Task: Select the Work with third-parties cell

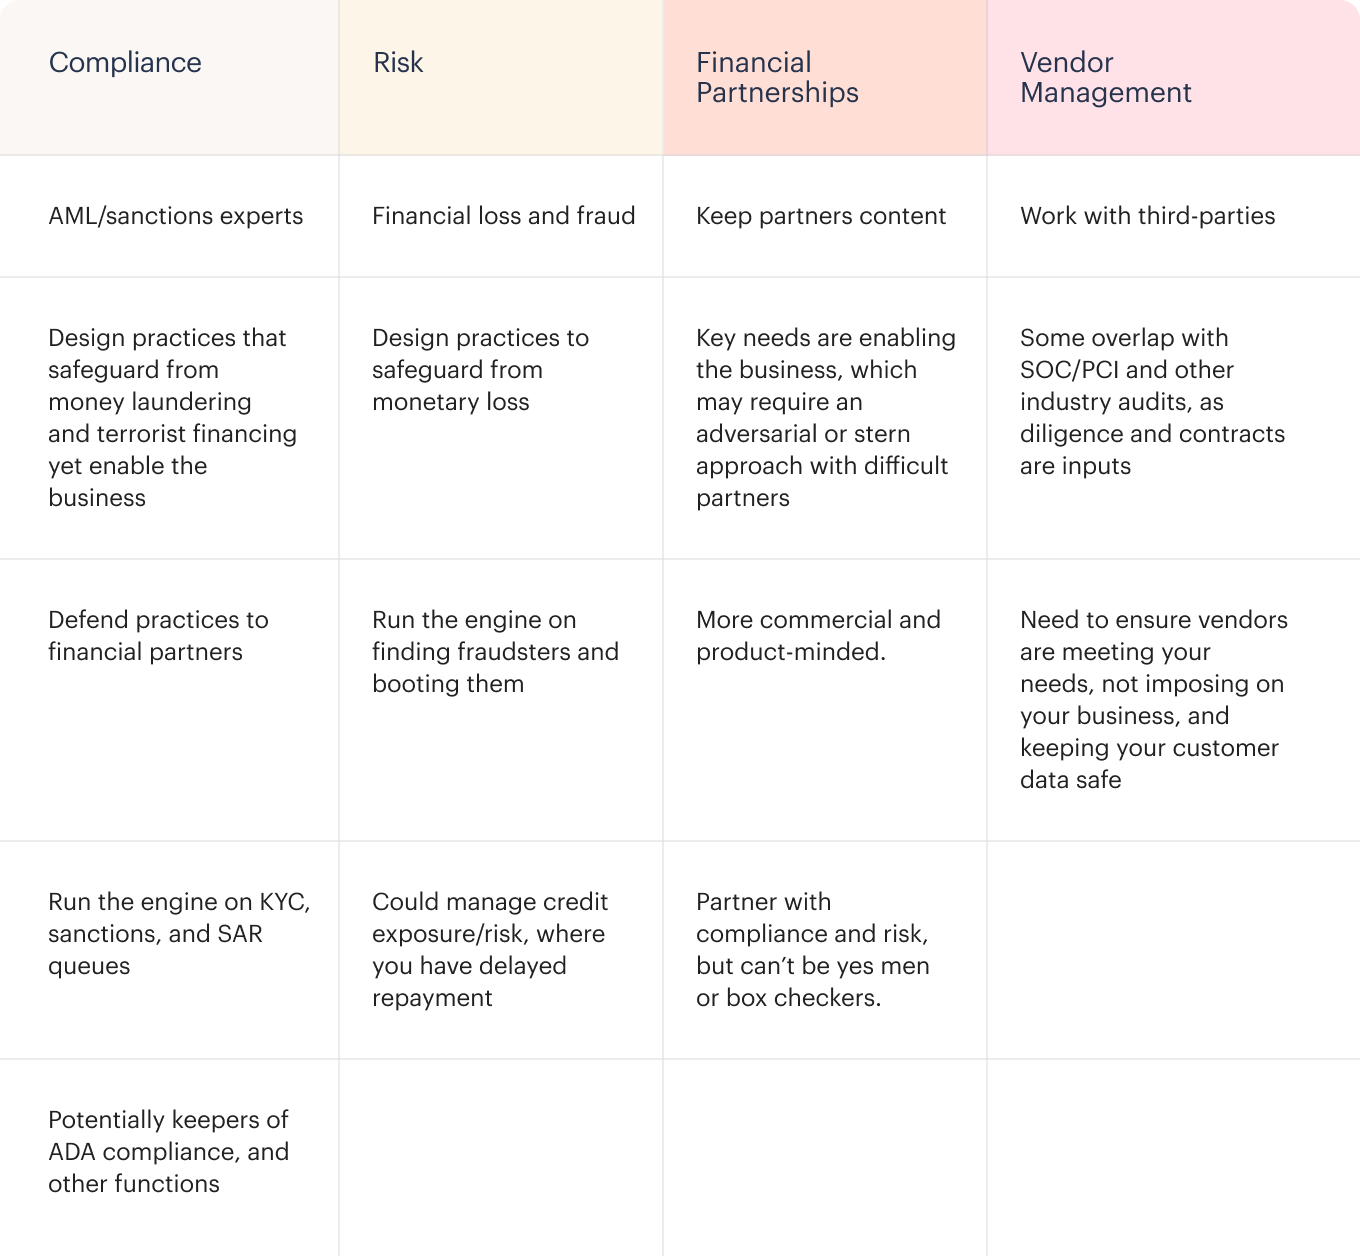Action: pos(1147,216)
